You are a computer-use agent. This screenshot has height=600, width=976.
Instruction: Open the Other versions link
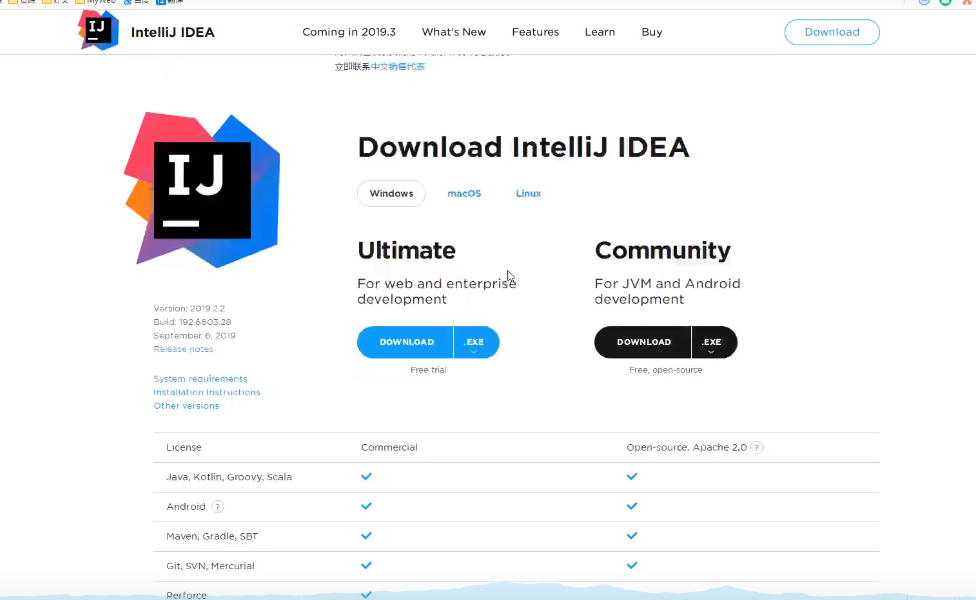tap(186, 406)
